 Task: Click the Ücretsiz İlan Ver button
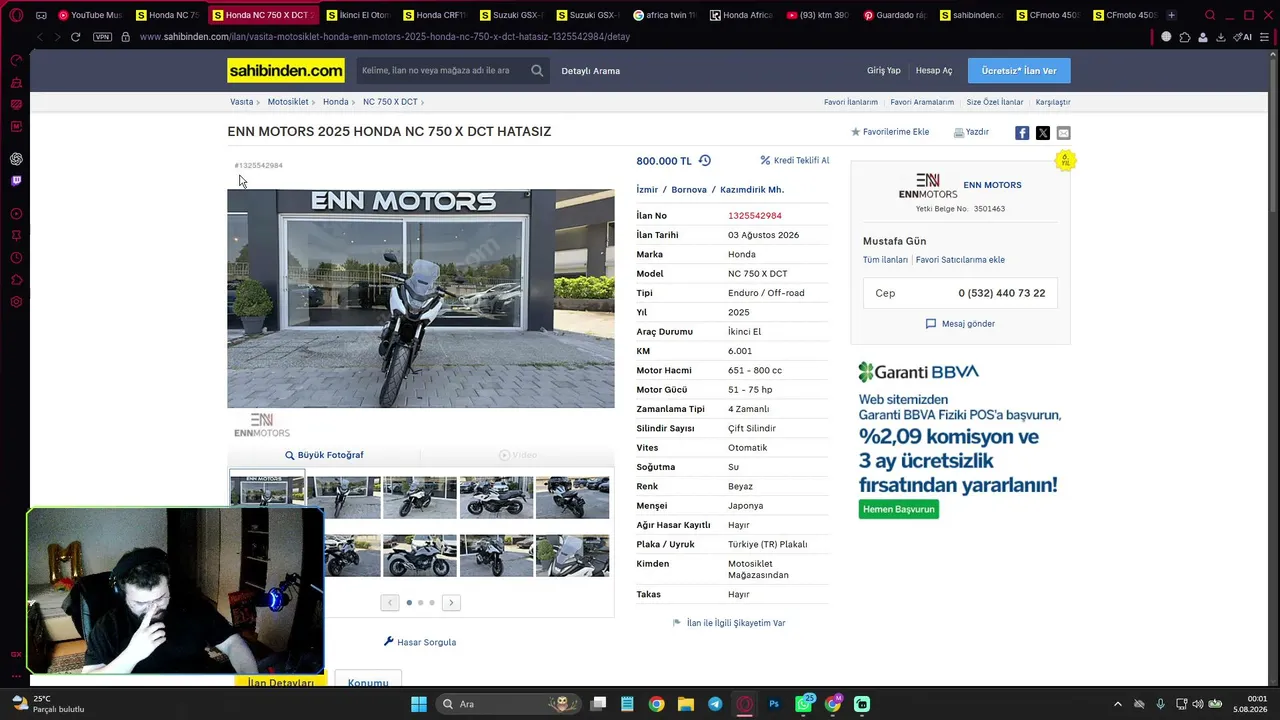point(1019,71)
